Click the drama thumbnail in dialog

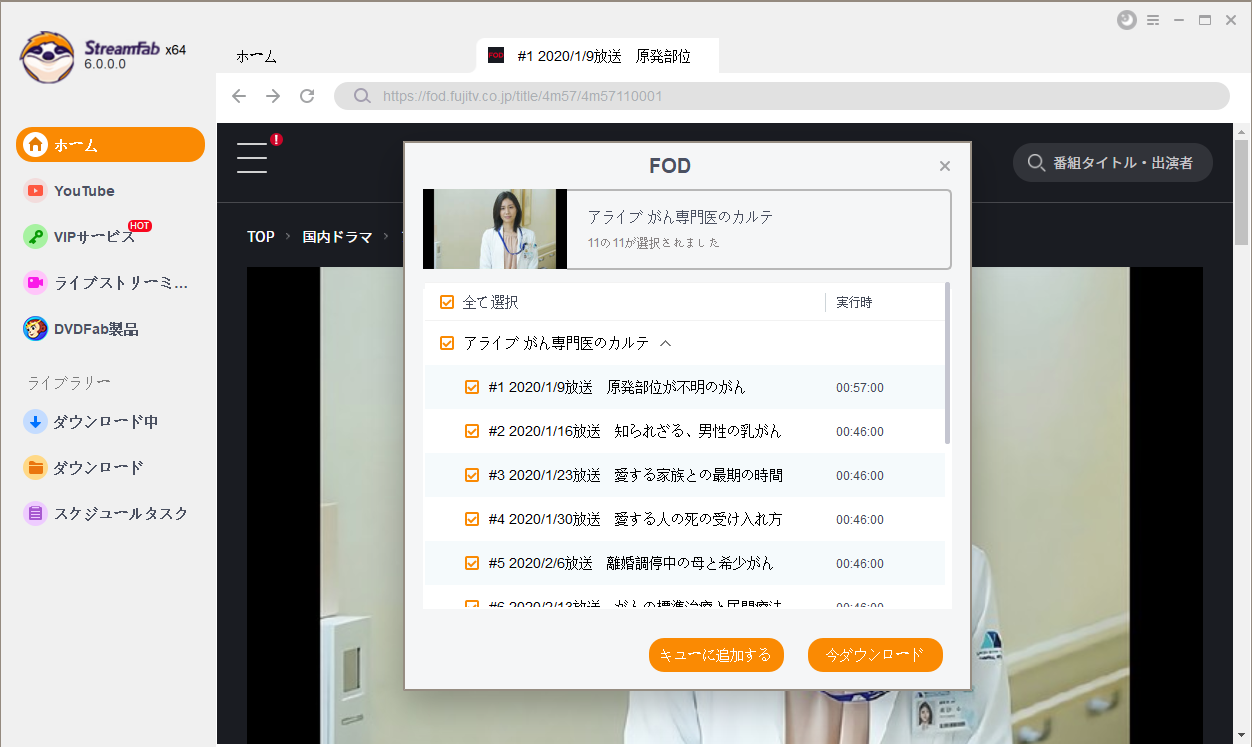495,229
